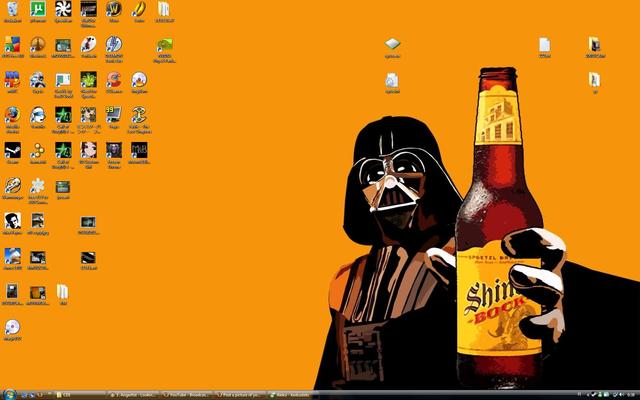Viewport: 640px width, 400px height.
Task: Open the white flat diamond-shaped desktop icon
Action: (392, 44)
